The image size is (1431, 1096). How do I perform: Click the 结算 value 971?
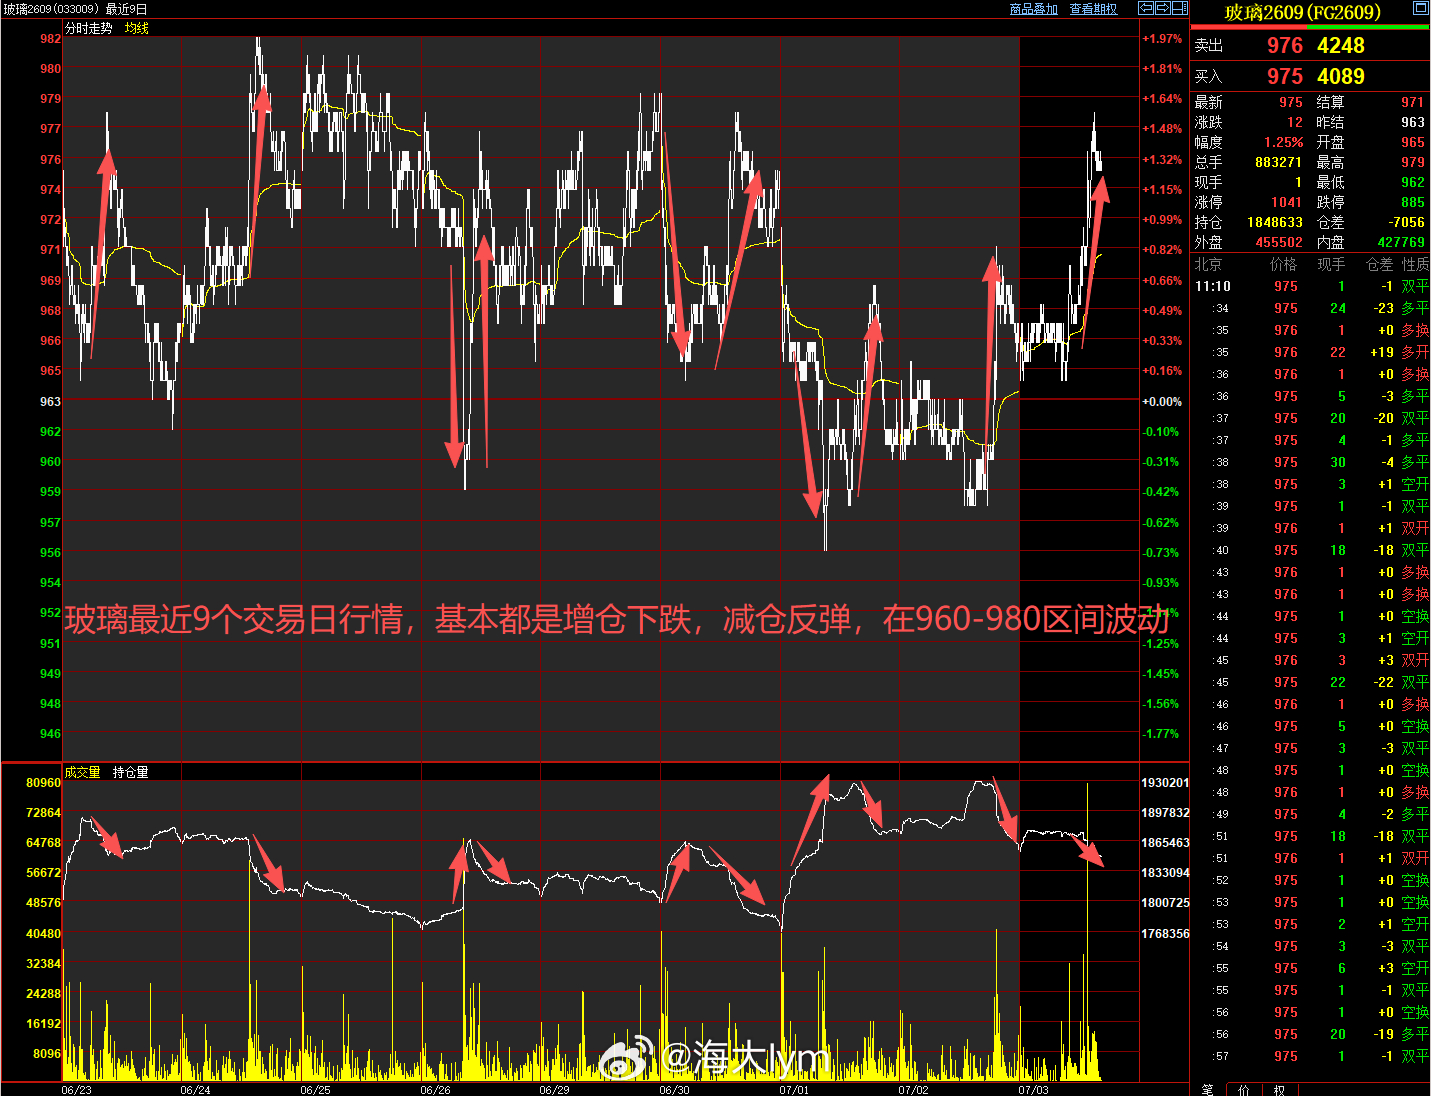point(1413,102)
